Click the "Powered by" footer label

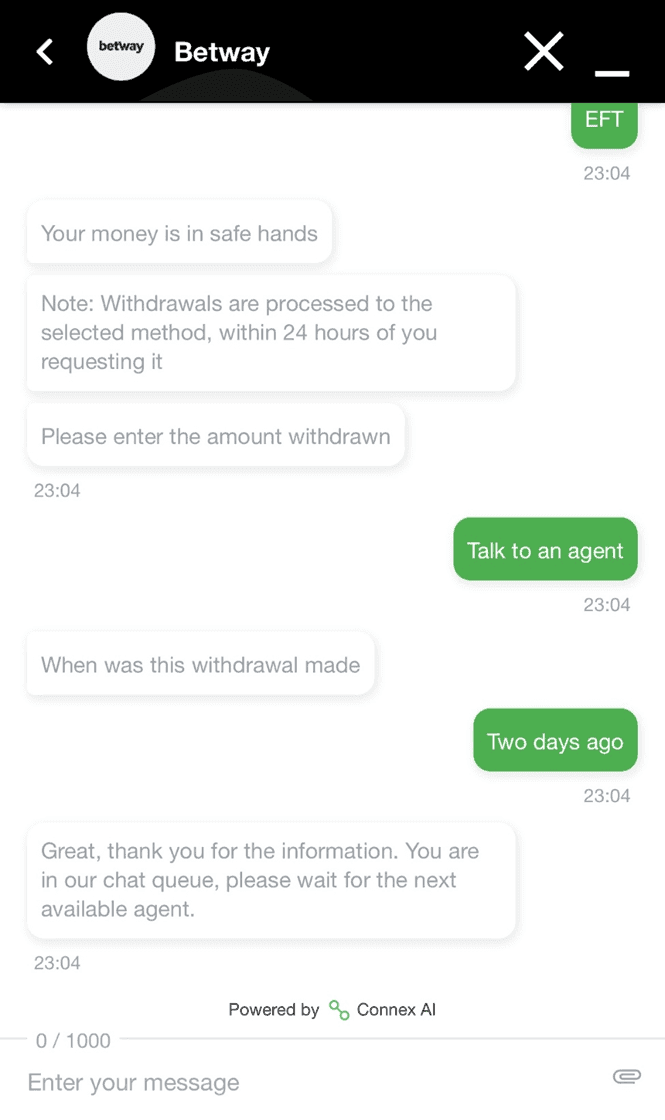(273, 1010)
